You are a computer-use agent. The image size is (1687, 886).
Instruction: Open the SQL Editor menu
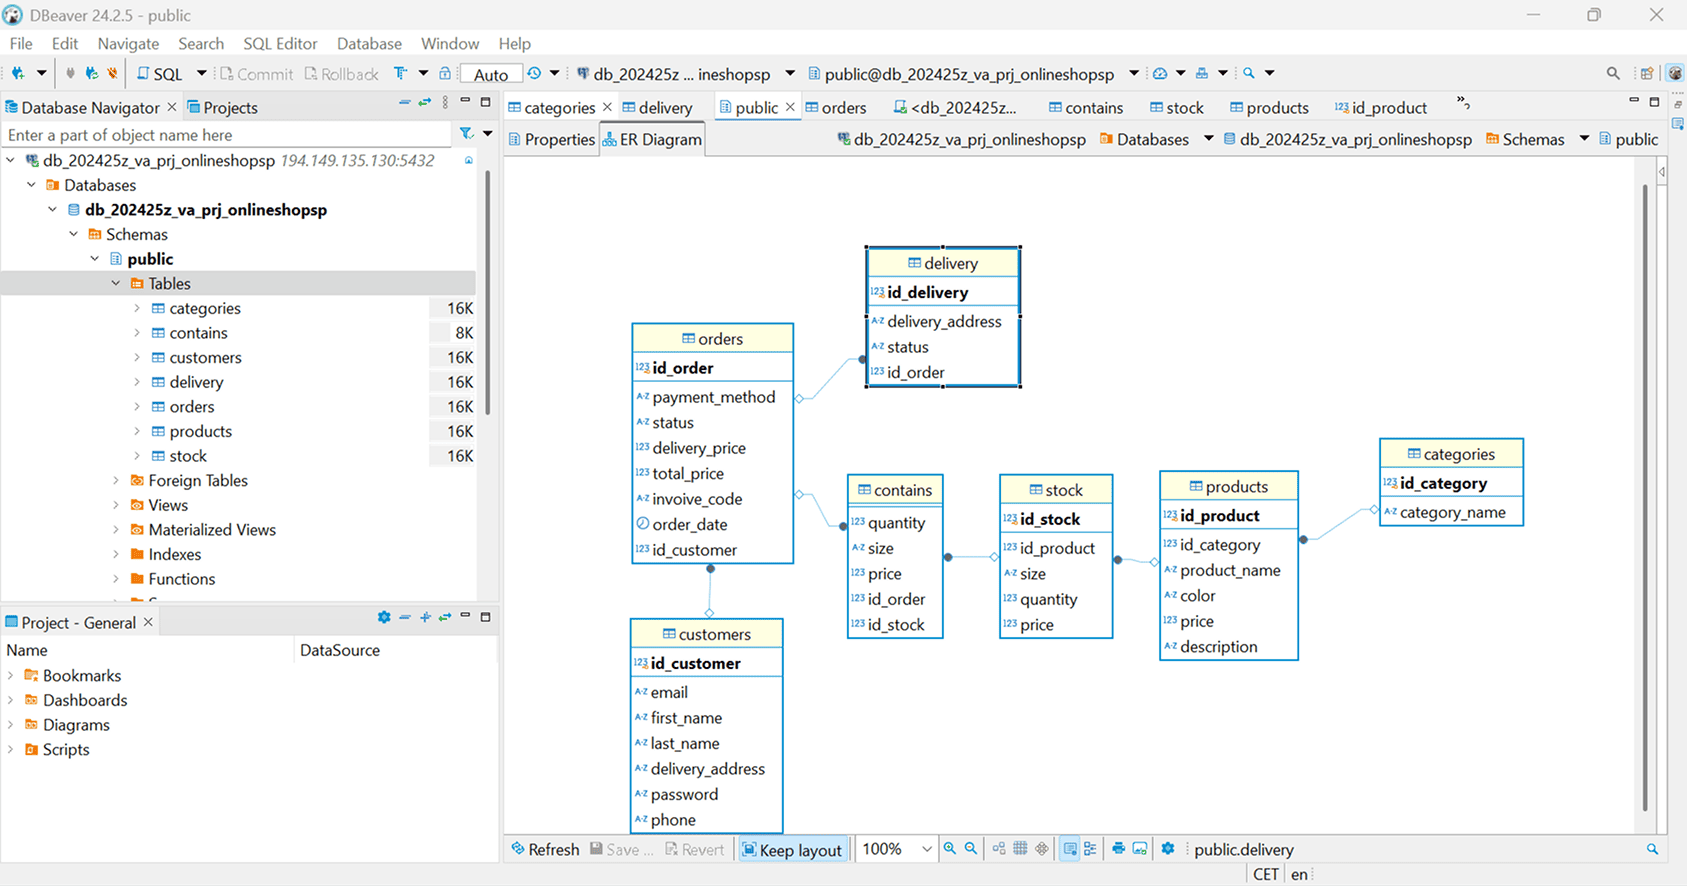tap(280, 44)
